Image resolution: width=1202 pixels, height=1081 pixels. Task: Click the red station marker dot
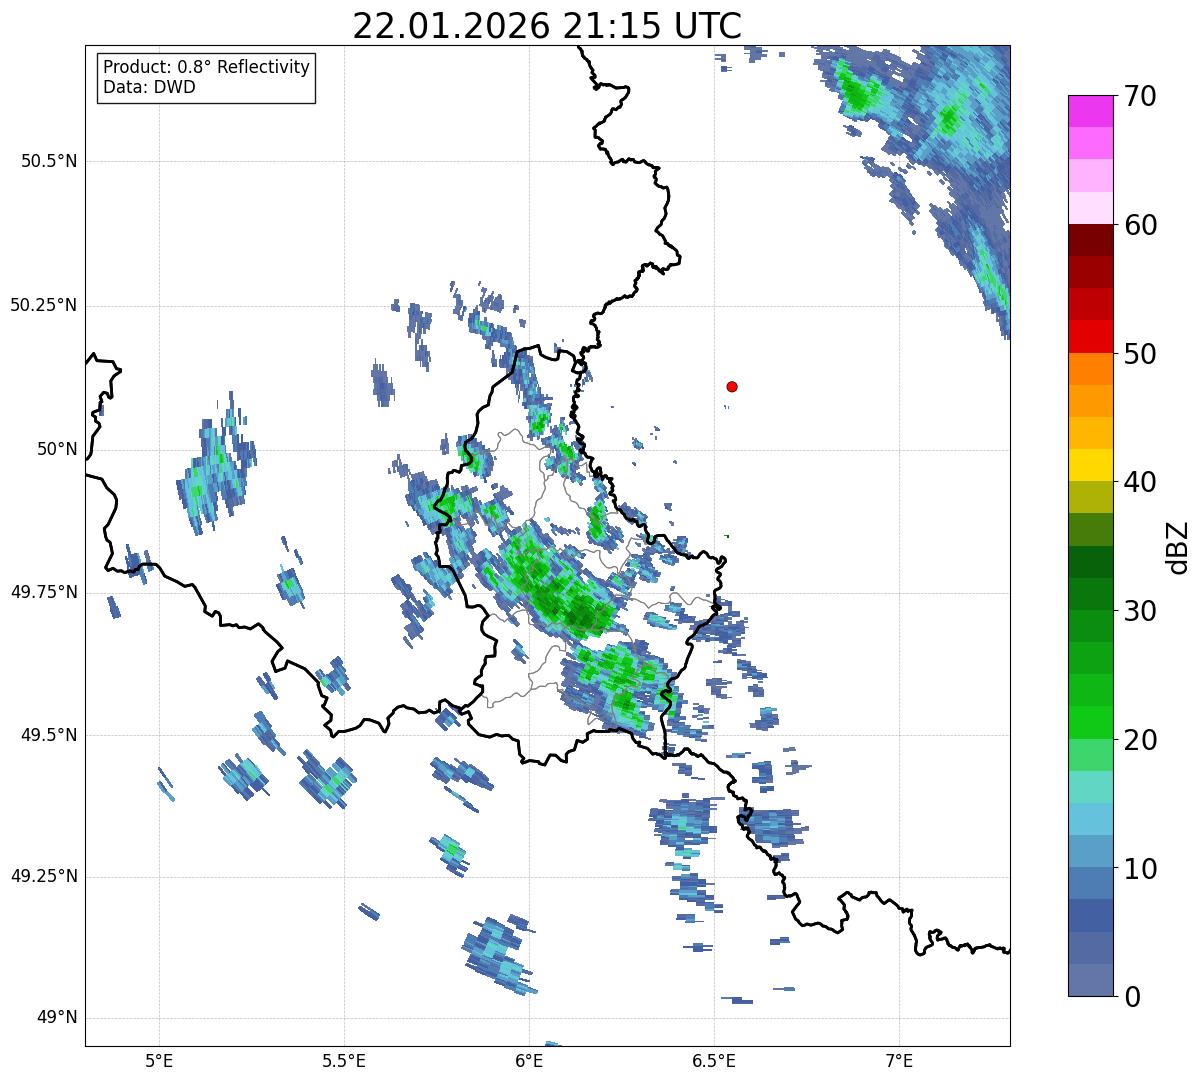click(732, 386)
